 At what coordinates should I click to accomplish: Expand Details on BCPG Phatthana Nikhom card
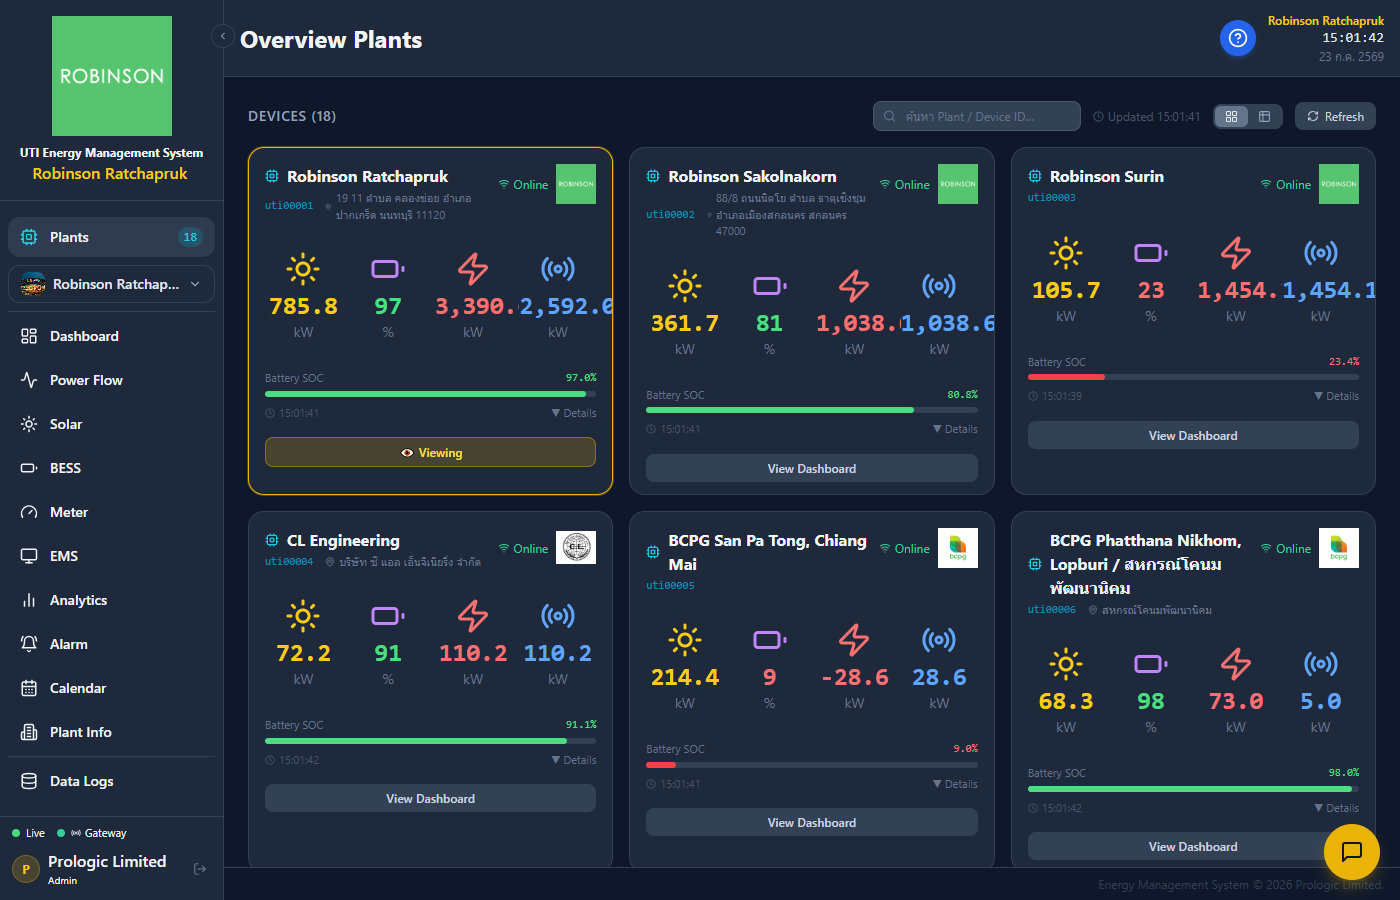click(1336, 808)
